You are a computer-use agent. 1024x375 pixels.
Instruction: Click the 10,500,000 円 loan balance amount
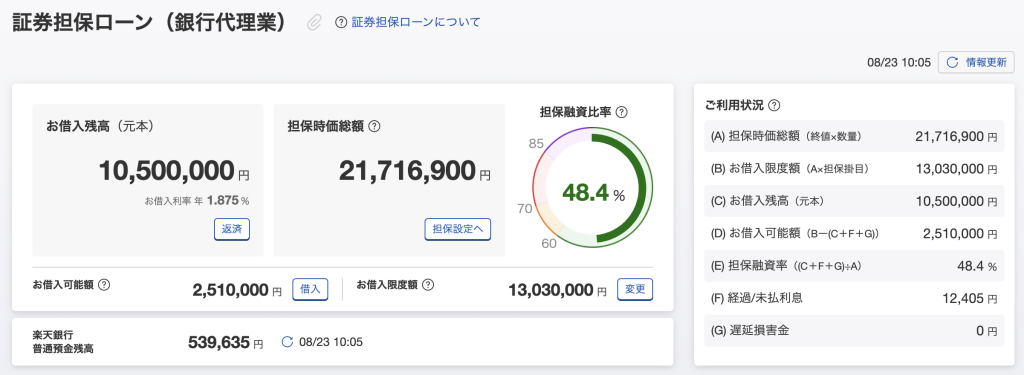click(174, 171)
